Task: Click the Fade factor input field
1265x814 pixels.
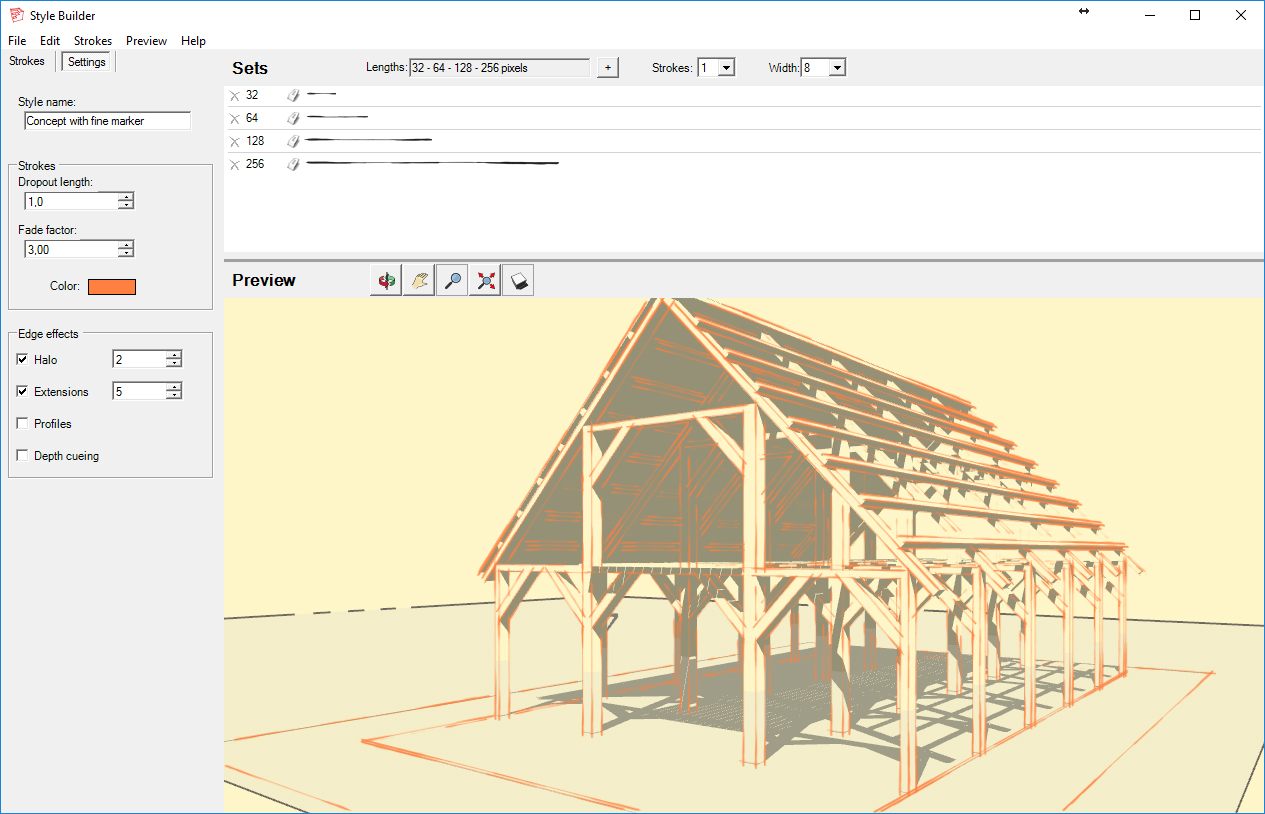Action: pos(71,249)
